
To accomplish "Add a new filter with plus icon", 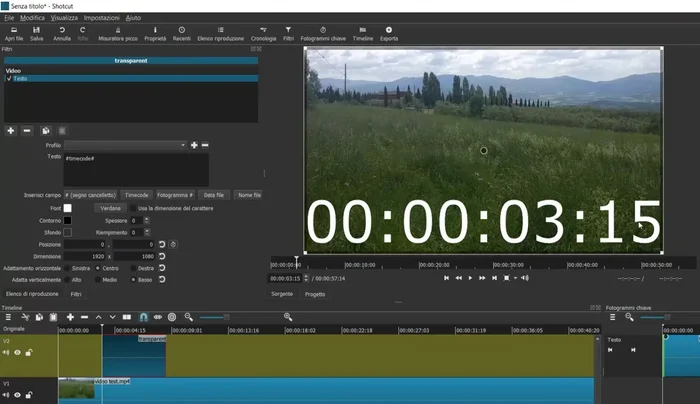I will [x=10, y=130].
